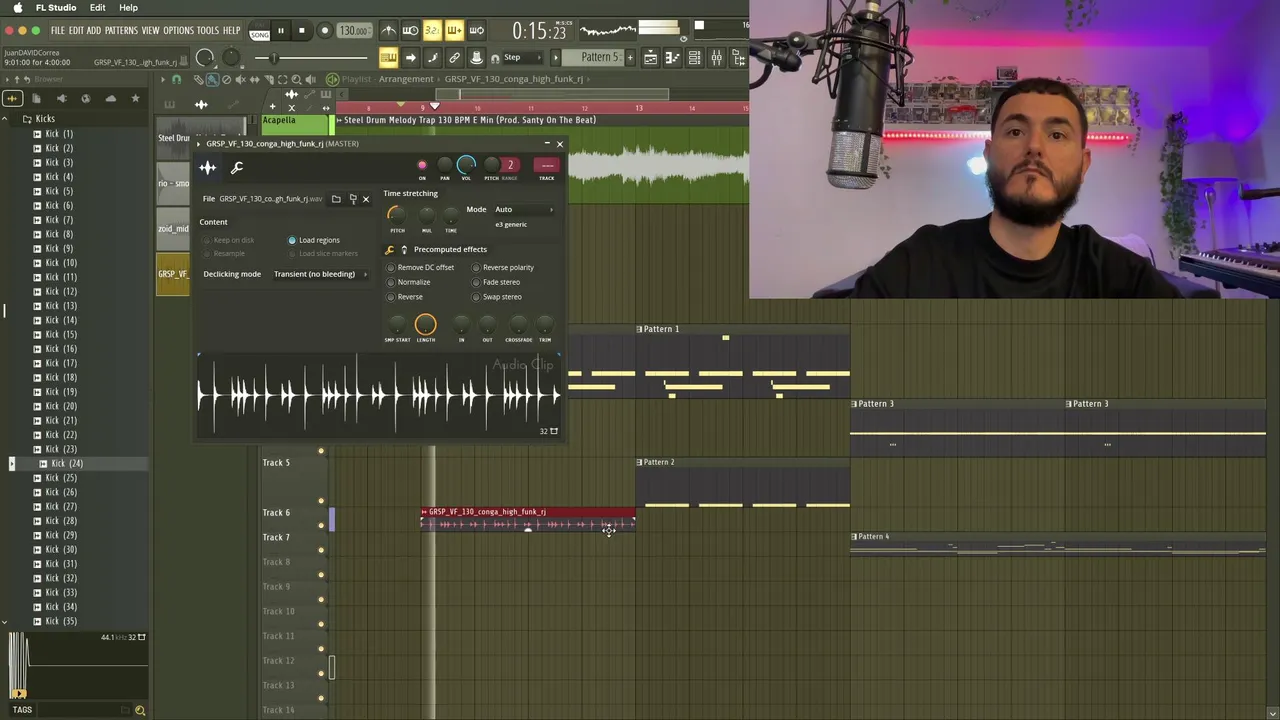Toggle the metronome icon
Viewport: 1280px width, 720px height.
click(x=388, y=31)
